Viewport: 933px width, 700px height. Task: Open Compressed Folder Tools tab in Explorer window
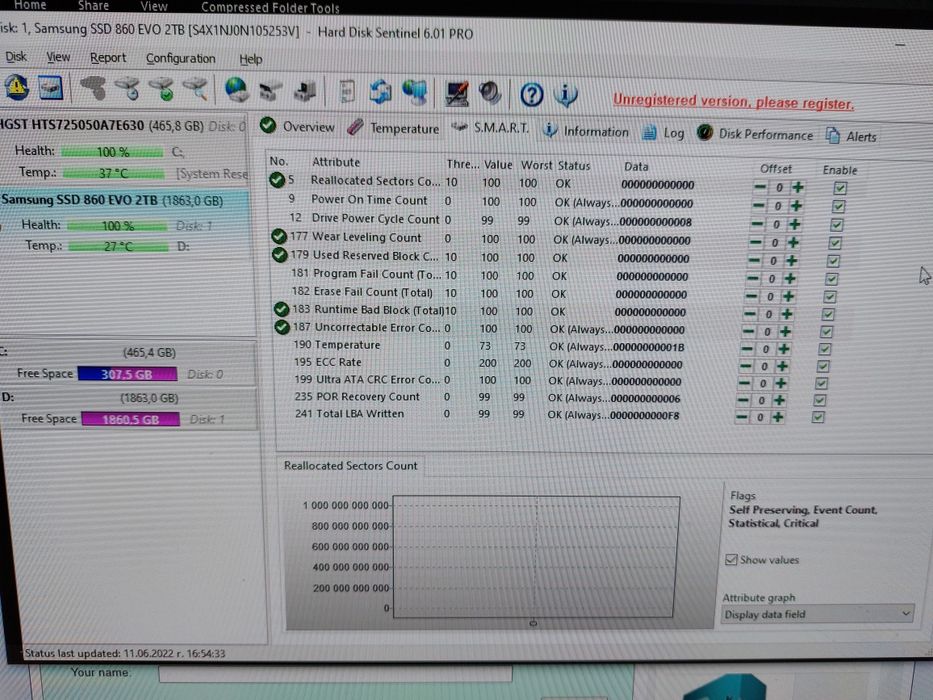click(270, 7)
